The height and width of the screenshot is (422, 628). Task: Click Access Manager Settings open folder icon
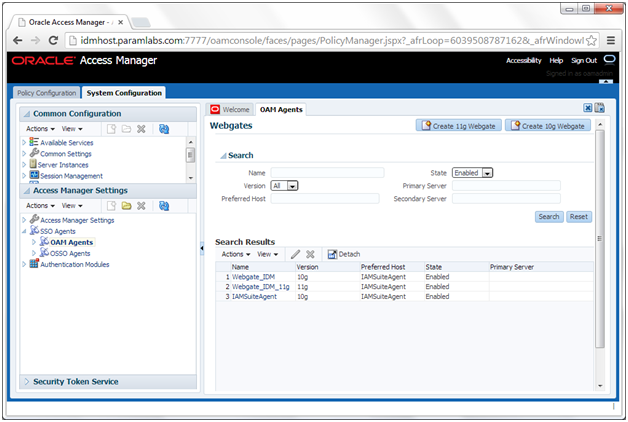[x=127, y=206]
